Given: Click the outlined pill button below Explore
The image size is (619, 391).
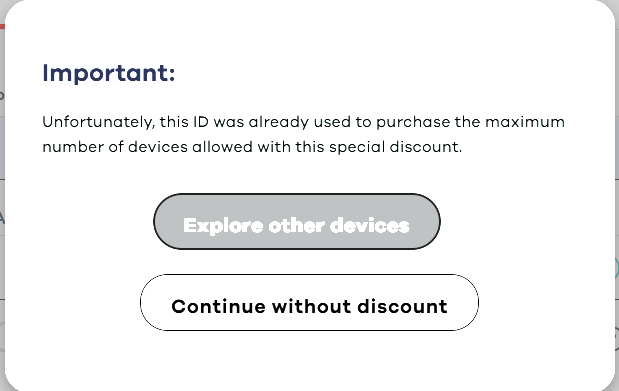Looking at the screenshot, I should [310, 303].
